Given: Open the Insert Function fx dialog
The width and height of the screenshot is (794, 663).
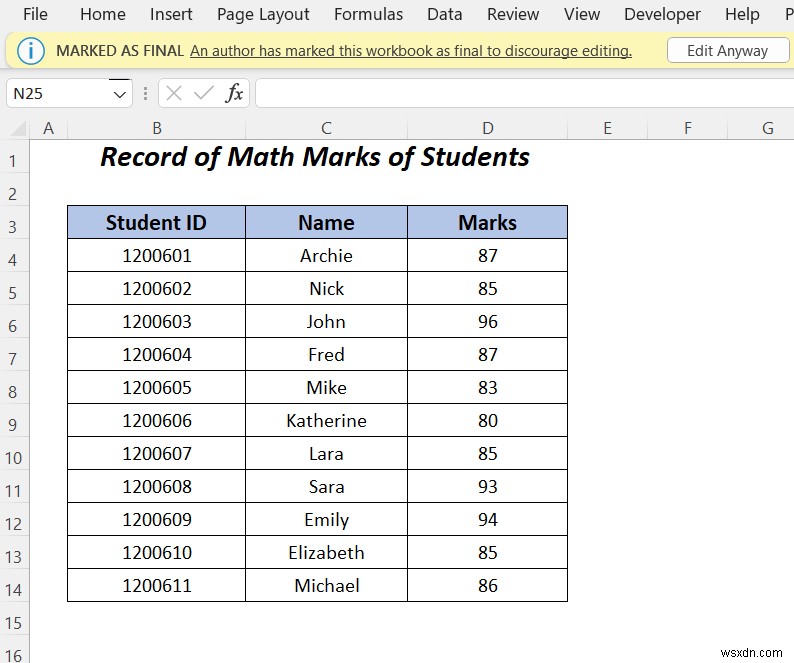Looking at the screenshot, I should 234,93.
